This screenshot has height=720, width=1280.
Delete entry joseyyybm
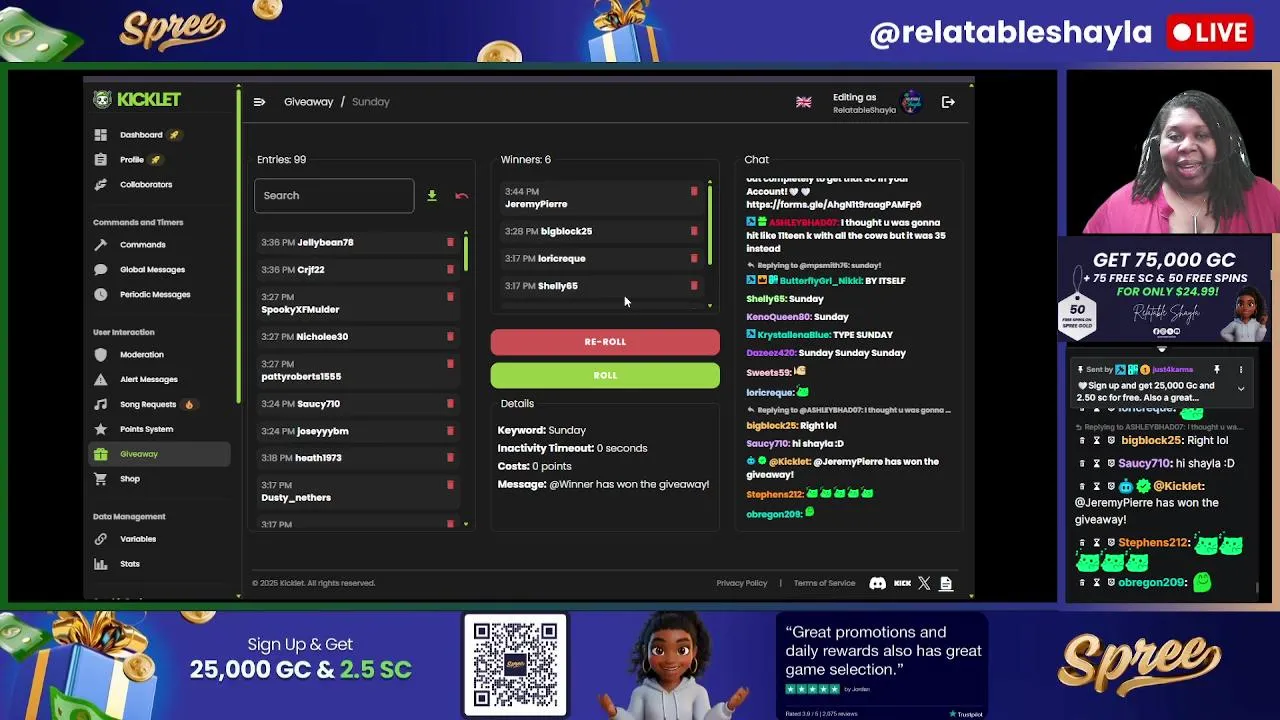[x=450, y=431]
